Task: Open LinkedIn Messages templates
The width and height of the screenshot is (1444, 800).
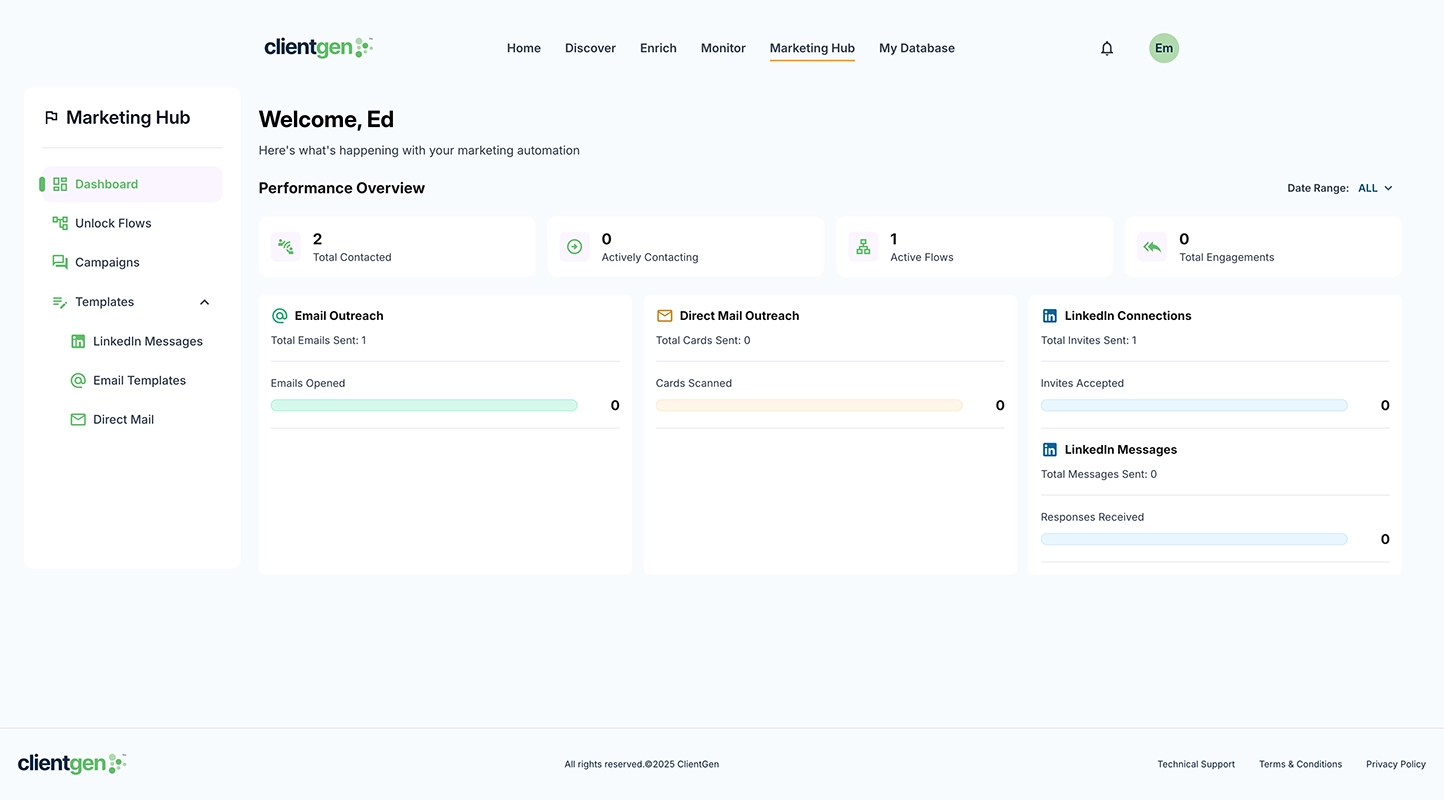Action: coord(147,341)
